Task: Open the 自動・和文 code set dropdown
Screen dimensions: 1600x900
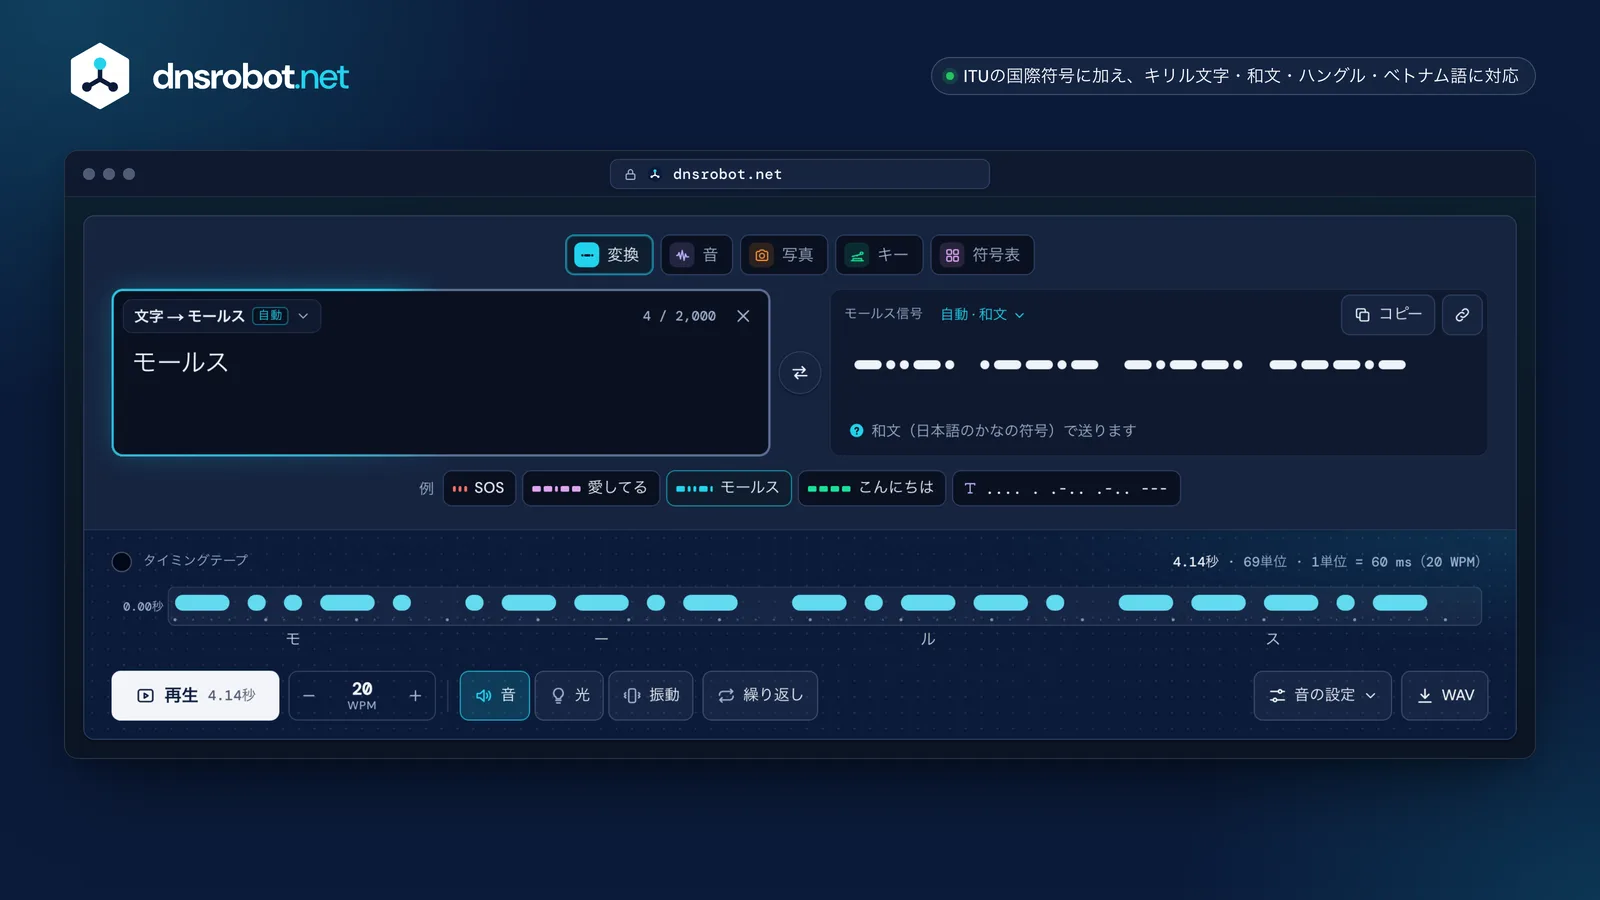Action: click(982, 314)
